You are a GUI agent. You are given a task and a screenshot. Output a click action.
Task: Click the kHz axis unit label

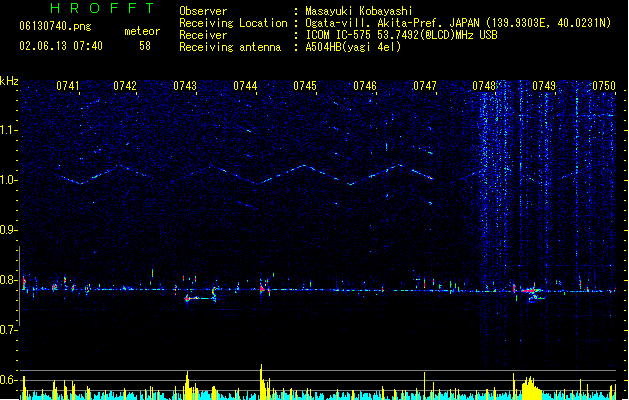pos(9,81)
